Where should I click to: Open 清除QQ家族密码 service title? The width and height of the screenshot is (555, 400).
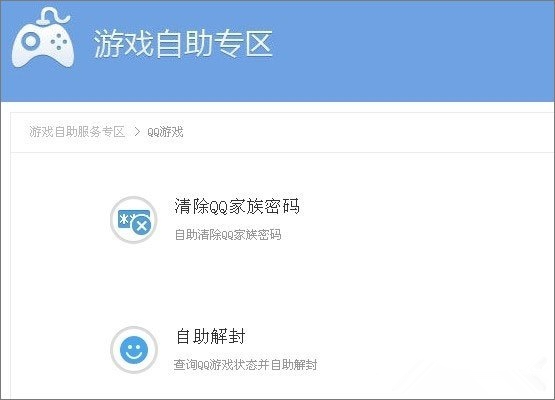pyautogui.click(x=237, y=206)
